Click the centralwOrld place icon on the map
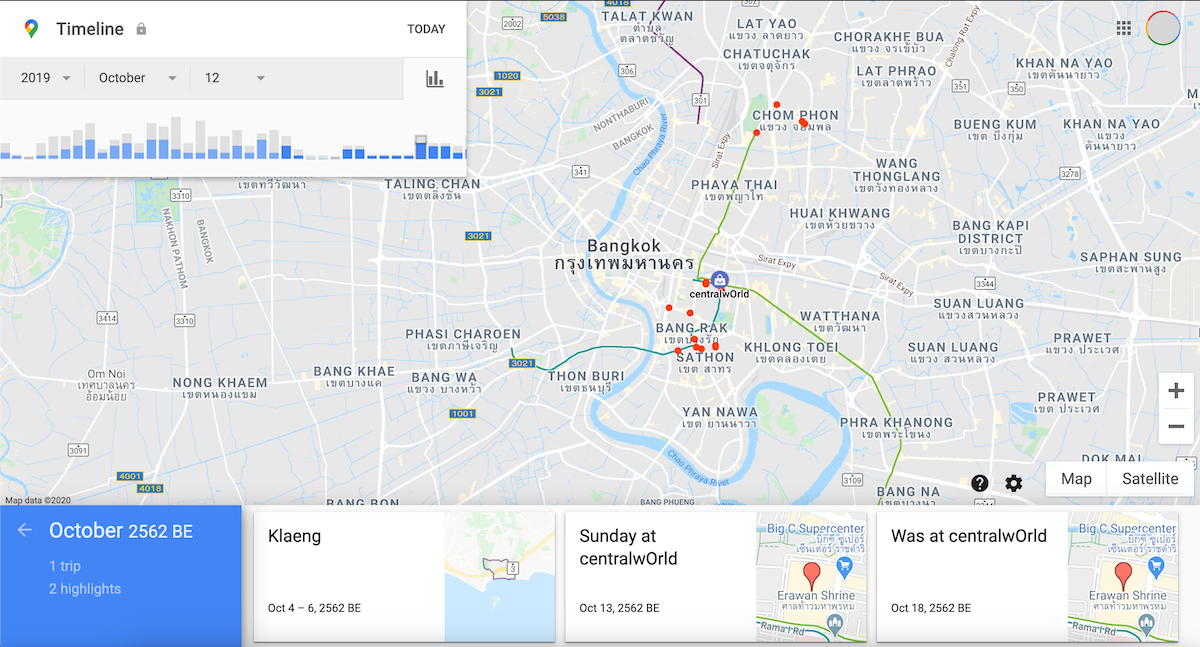Image resolution: width=1200 pixels, height=647 pixels. 718,280
